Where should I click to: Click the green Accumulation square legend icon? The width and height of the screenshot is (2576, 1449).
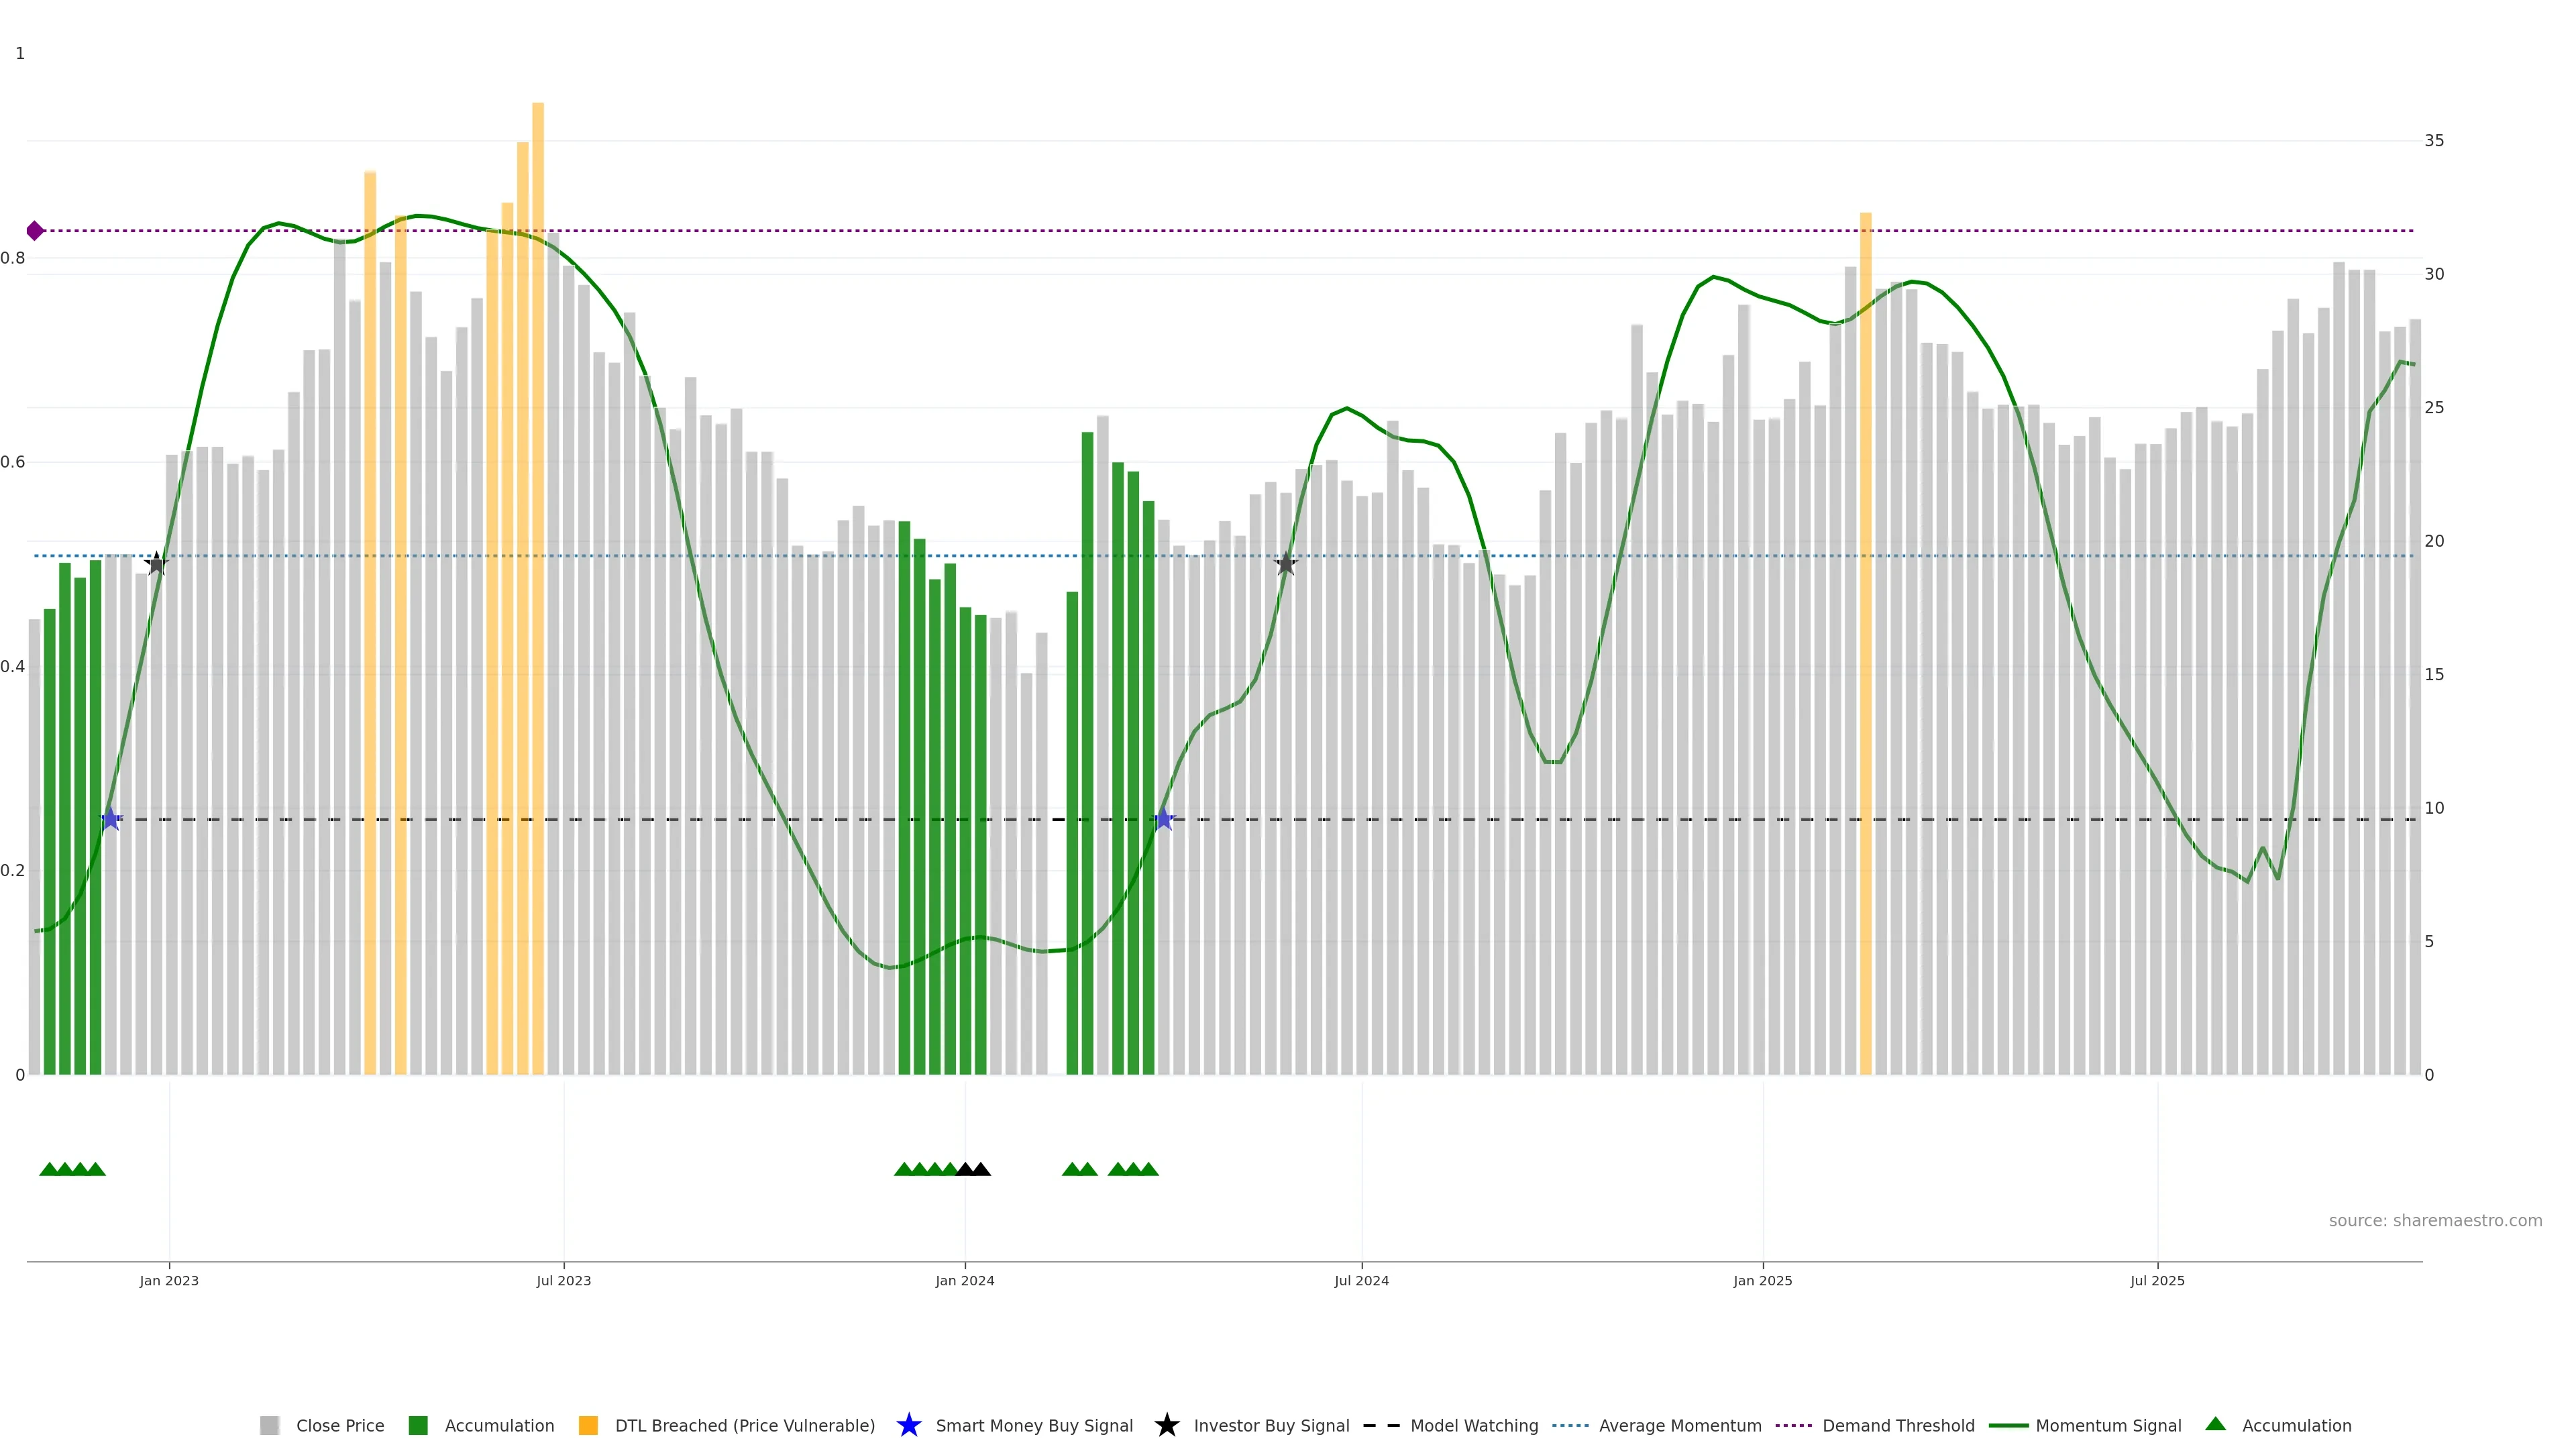[418, 1425]
